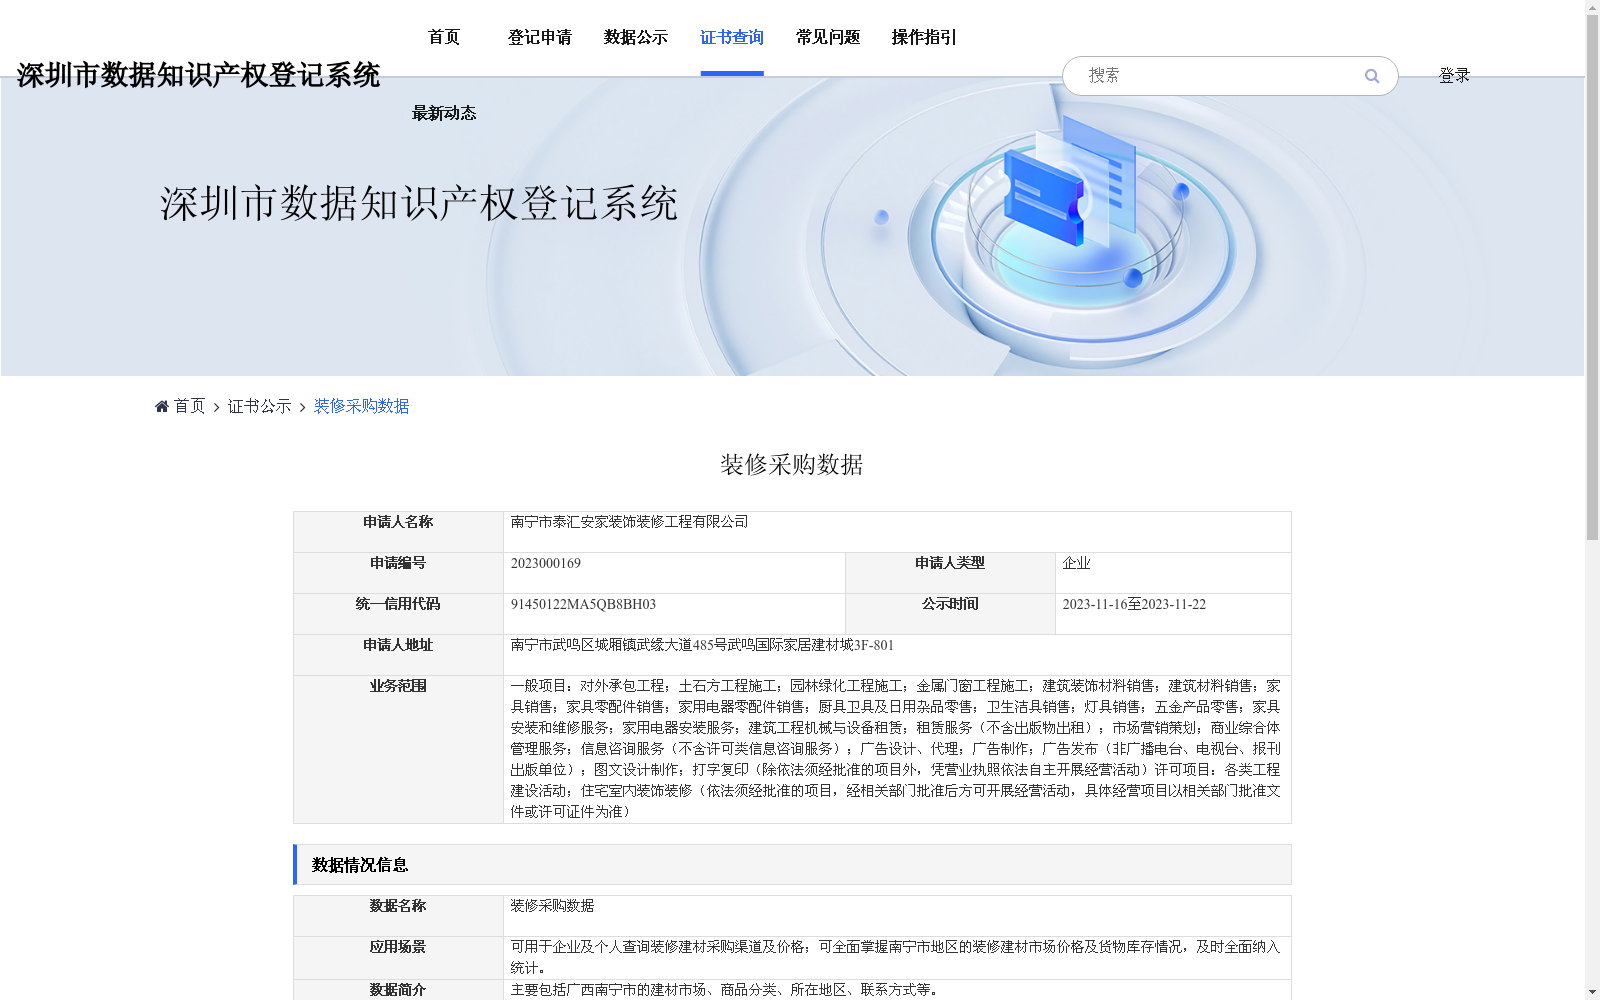Open the 登记申请 menu item
Image resolution: width=1600 pixels, height=1000 pixels.
pyautogui.click(x=540, y=38)
